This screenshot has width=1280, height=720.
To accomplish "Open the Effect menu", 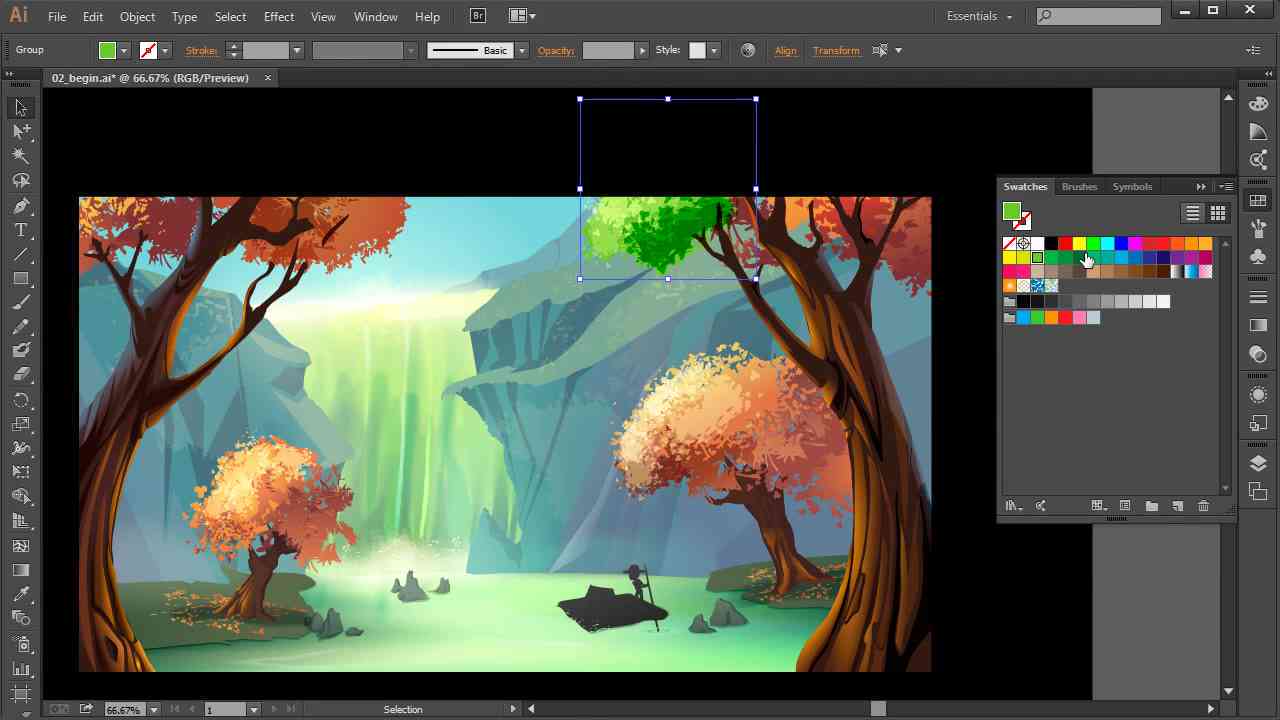I will pyautogui.click(x=279, y=16).
